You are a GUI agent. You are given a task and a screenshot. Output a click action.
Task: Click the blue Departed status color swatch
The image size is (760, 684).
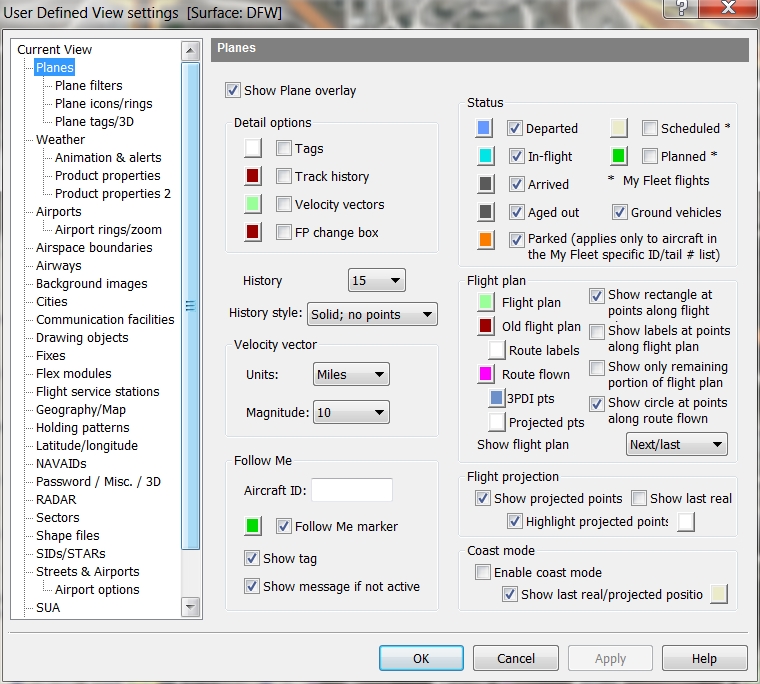485,128
